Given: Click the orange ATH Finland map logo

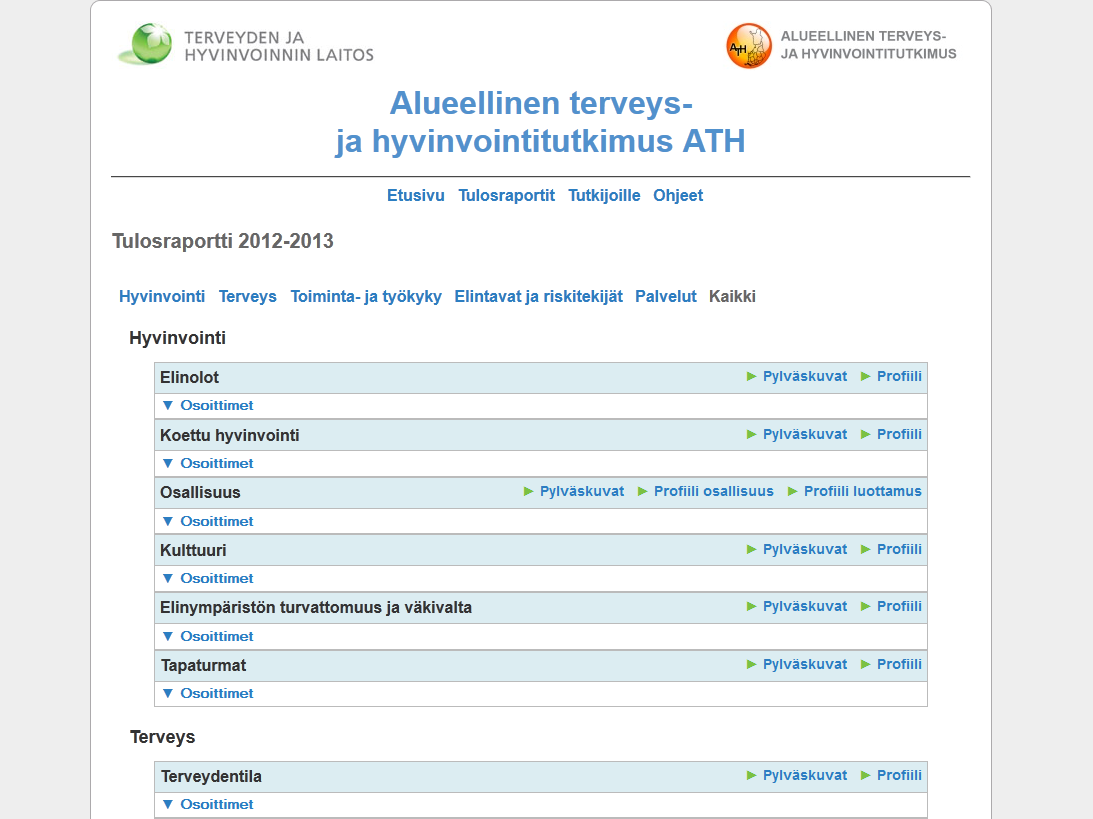Looking at the screenshot, I should (749, 46).
